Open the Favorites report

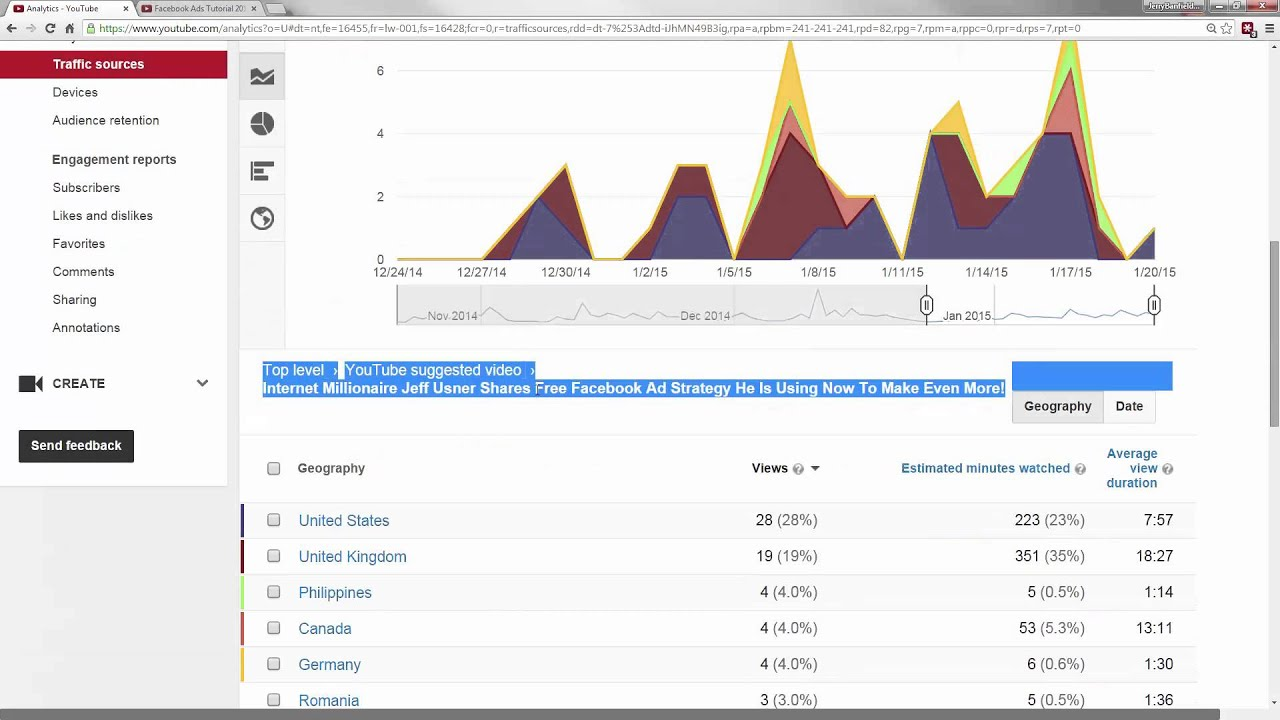[x=79, y=244]
